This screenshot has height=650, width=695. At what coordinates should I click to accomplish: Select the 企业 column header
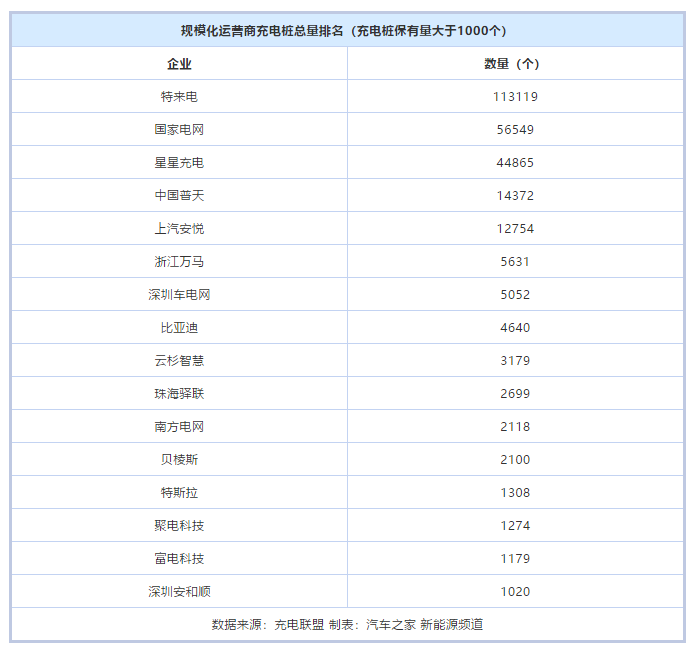[x=179, y=64]
